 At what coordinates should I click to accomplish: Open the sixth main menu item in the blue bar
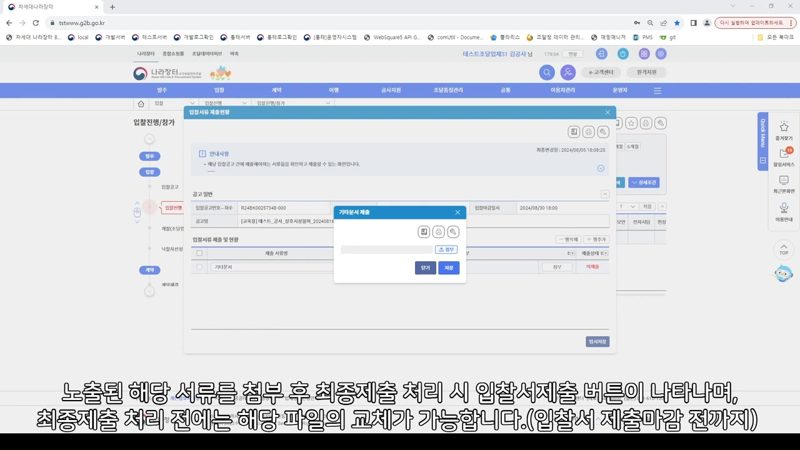pyautogui.click(x=448, y=90)
